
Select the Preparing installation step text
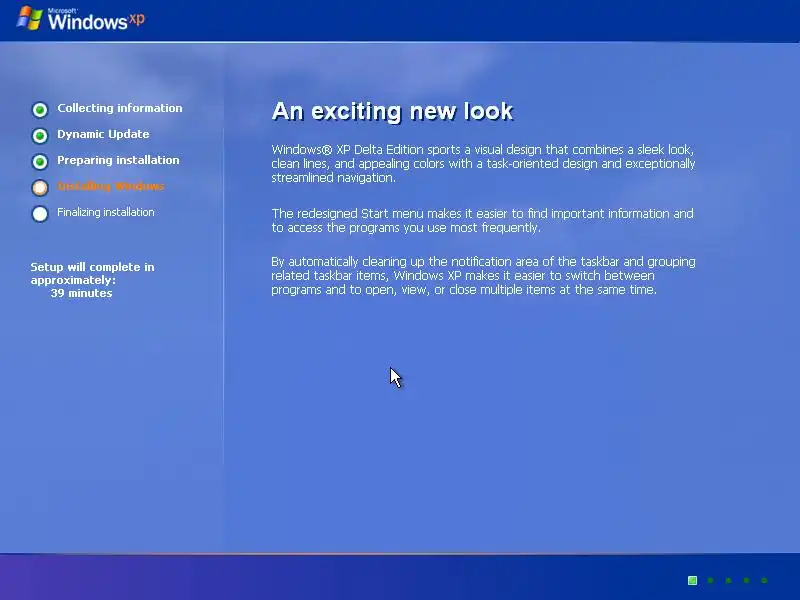coord(118,160)
